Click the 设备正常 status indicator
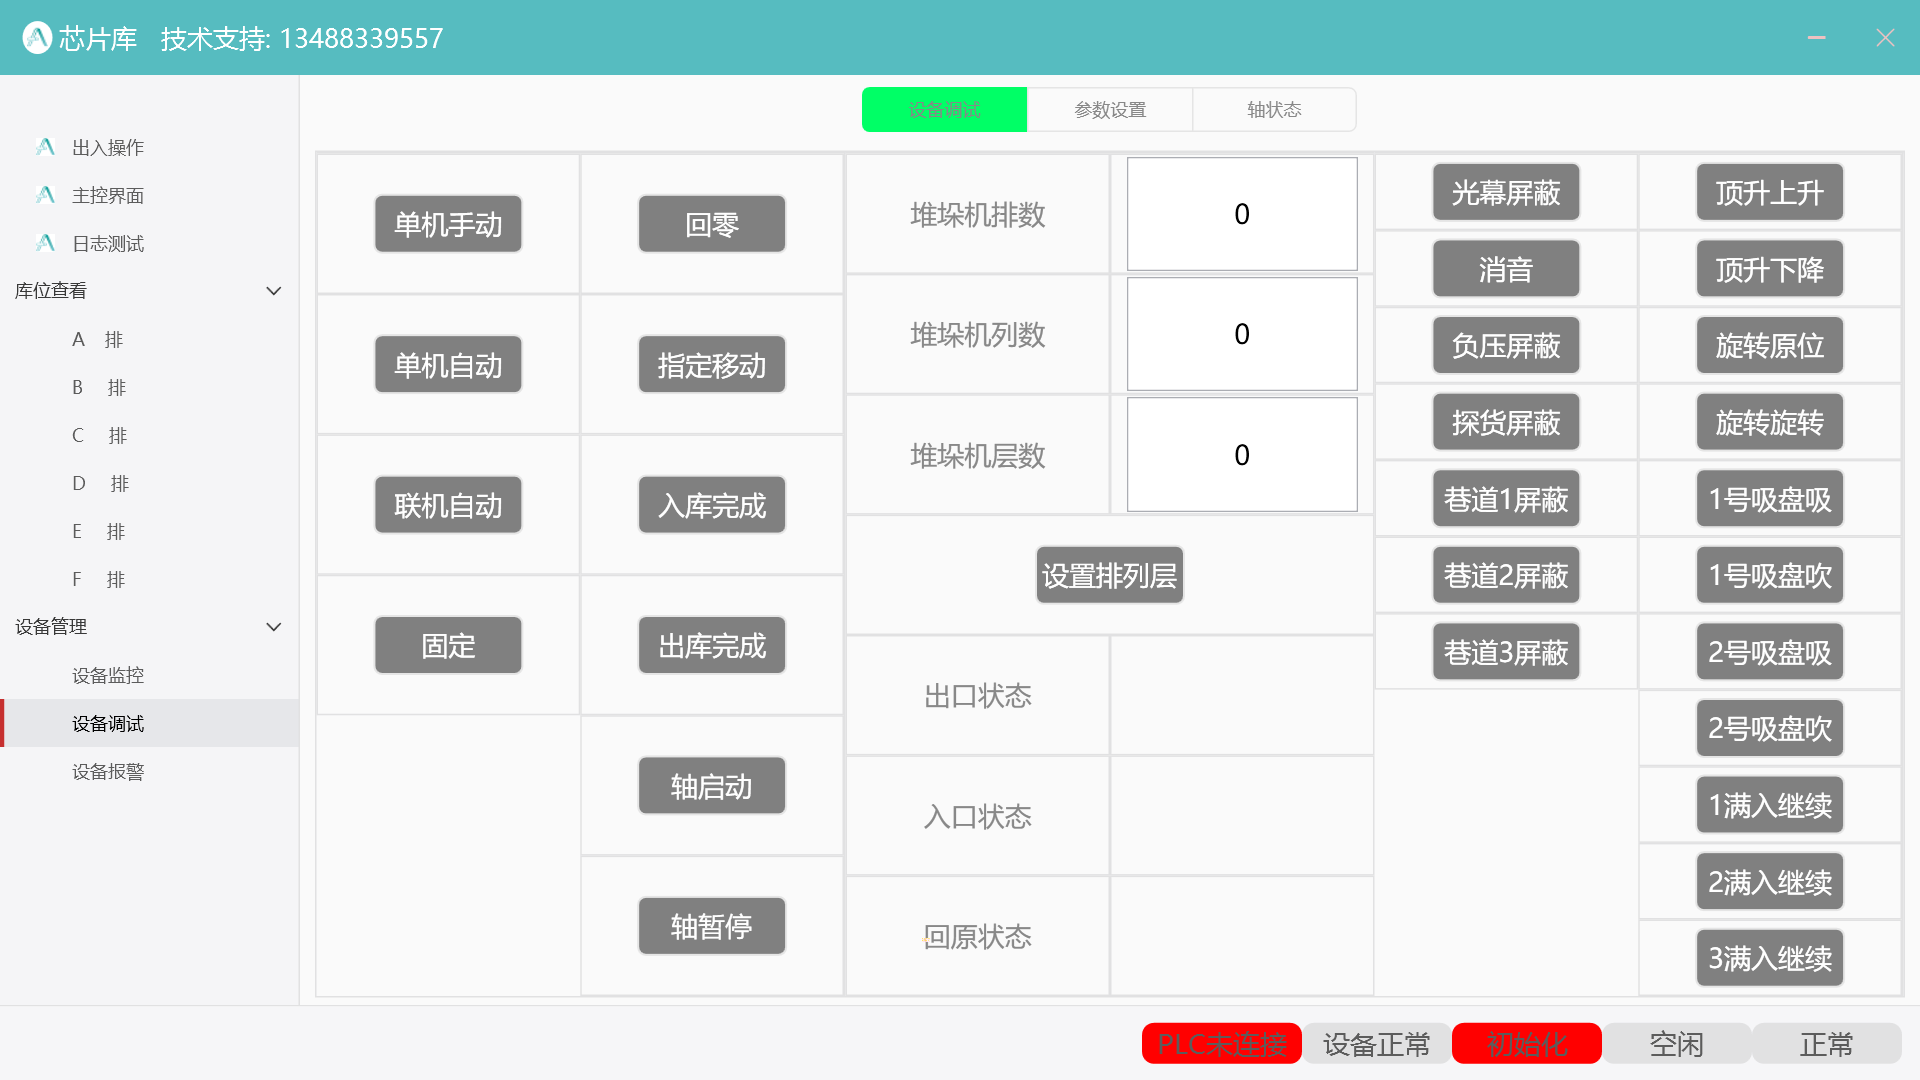The width and height of the screenshot is (1920, 1080). 1376,1043
